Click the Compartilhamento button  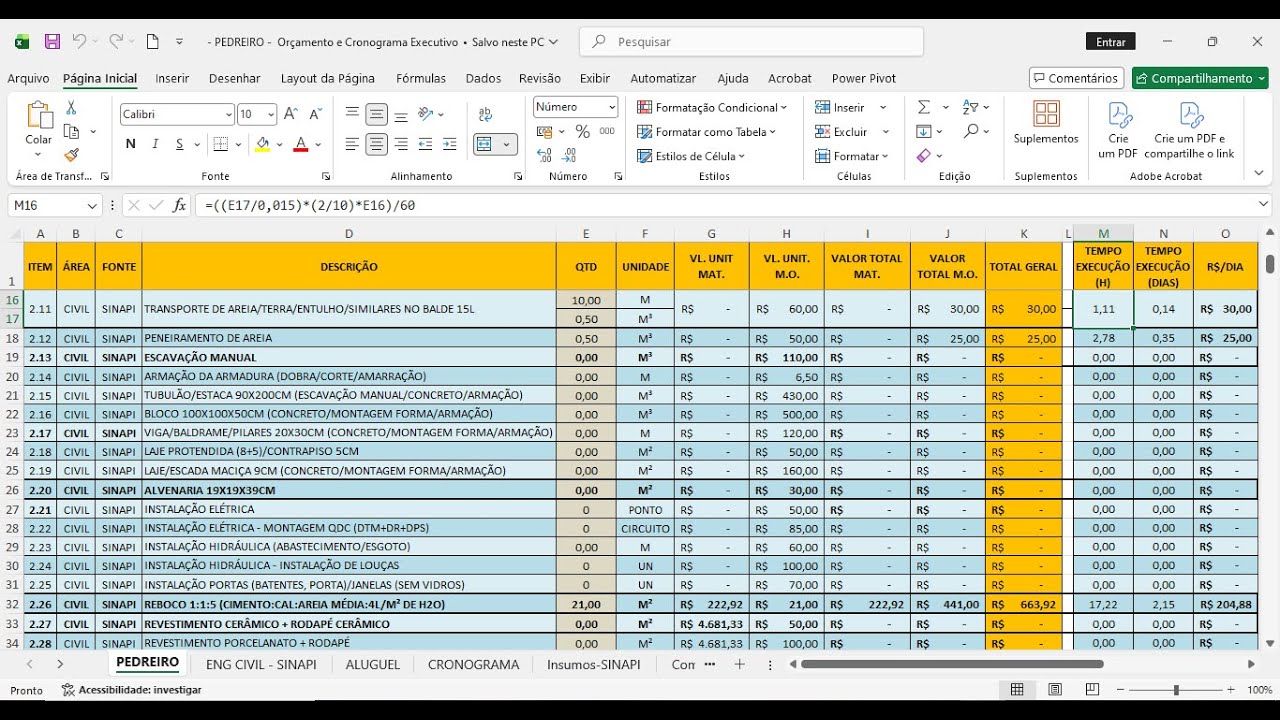coord(1200,78)
